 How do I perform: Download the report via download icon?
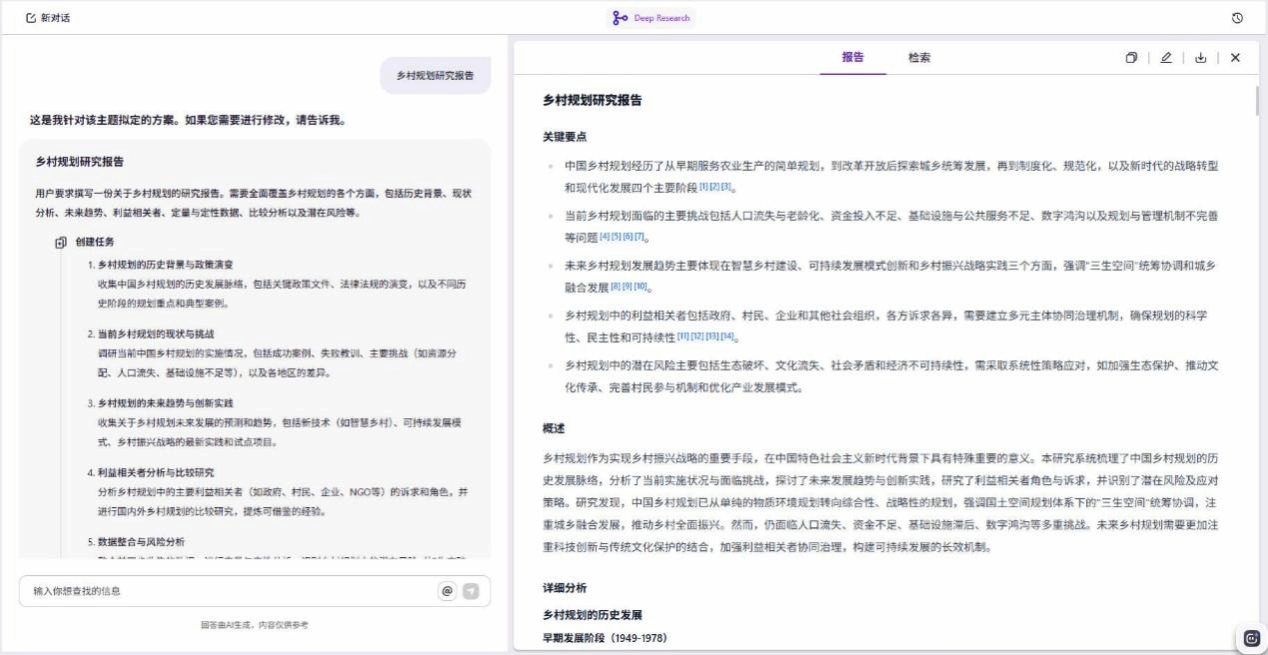1201,58
